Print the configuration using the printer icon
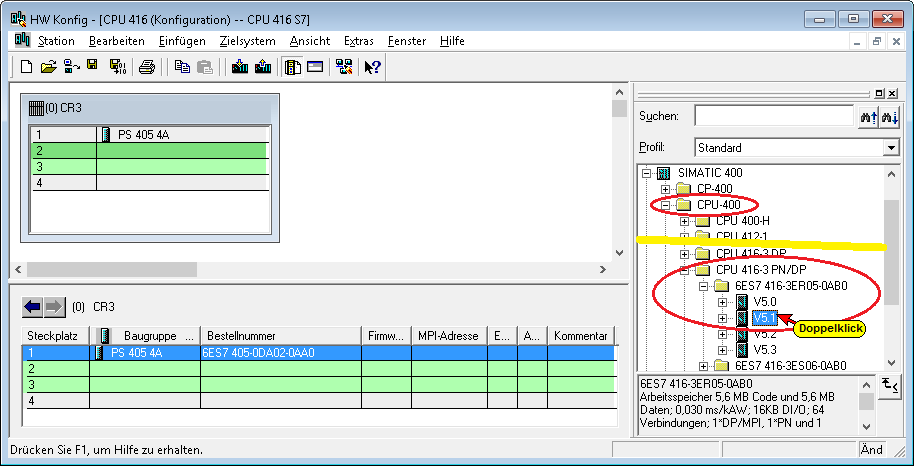The image size is (914, 466). pyautogui.click(x=146, y=67)
